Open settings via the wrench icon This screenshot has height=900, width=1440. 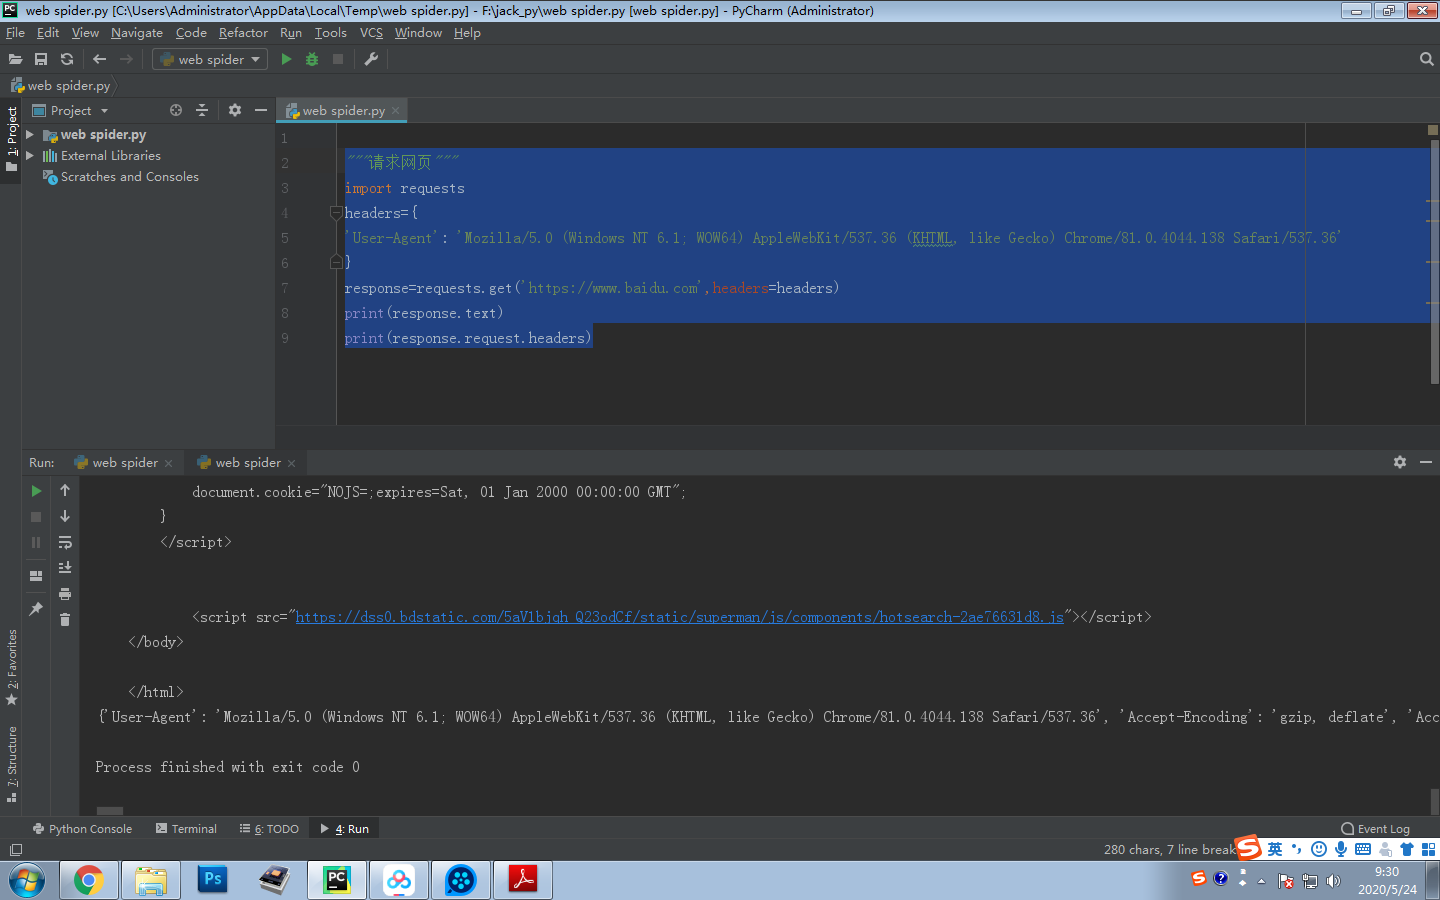coord(371,59)
